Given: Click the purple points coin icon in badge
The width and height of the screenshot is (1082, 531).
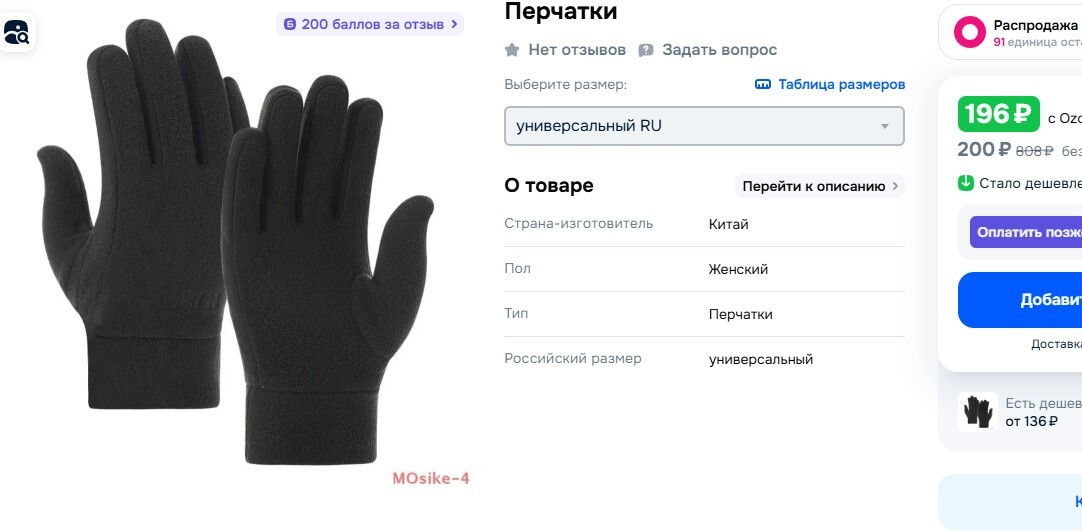Looking at the screenshot, I should (x=291, y=24).
